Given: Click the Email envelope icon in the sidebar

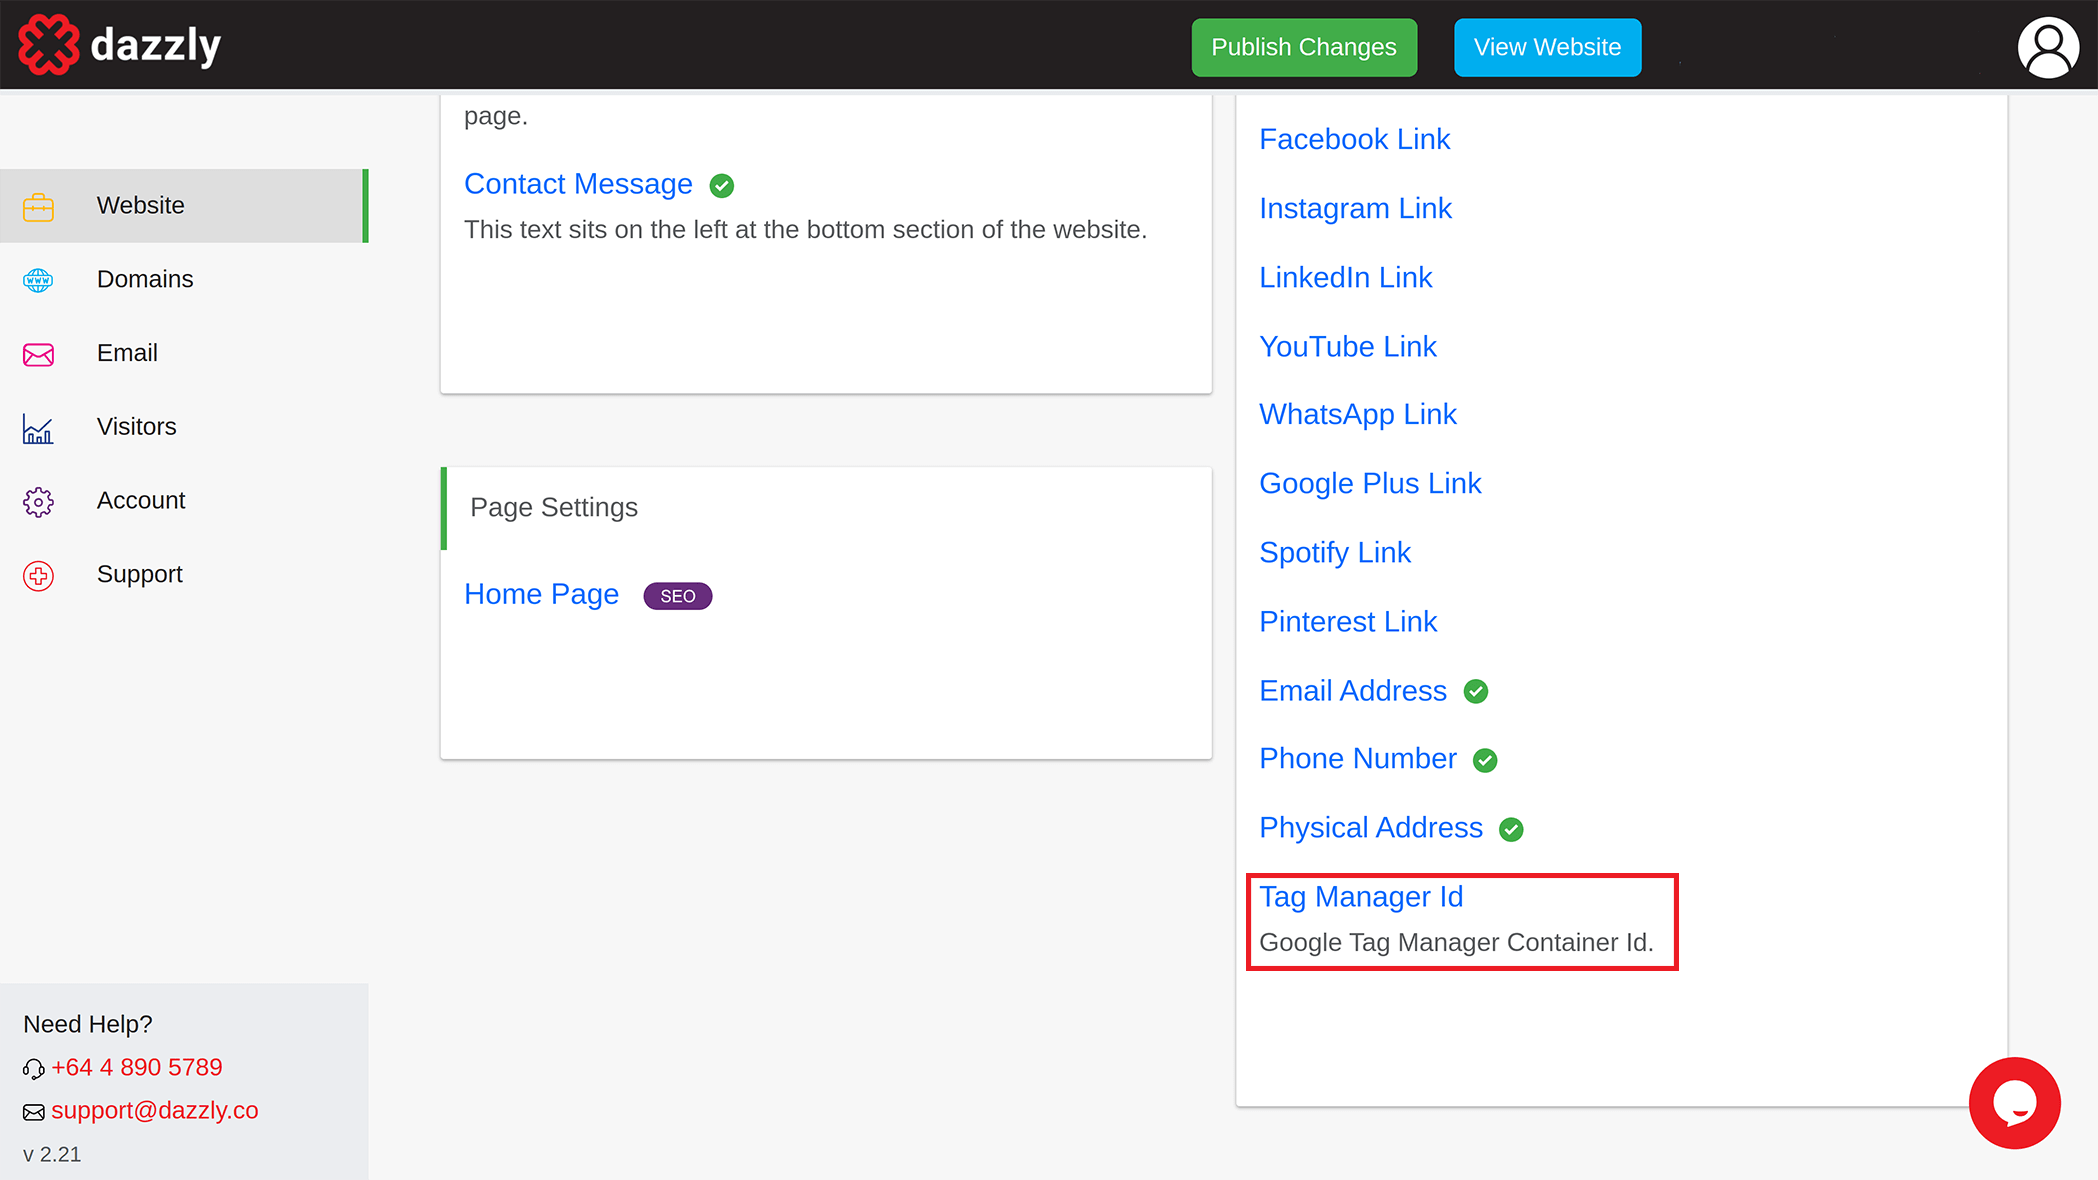Looking at the screenshot, I should pos(38,355).
